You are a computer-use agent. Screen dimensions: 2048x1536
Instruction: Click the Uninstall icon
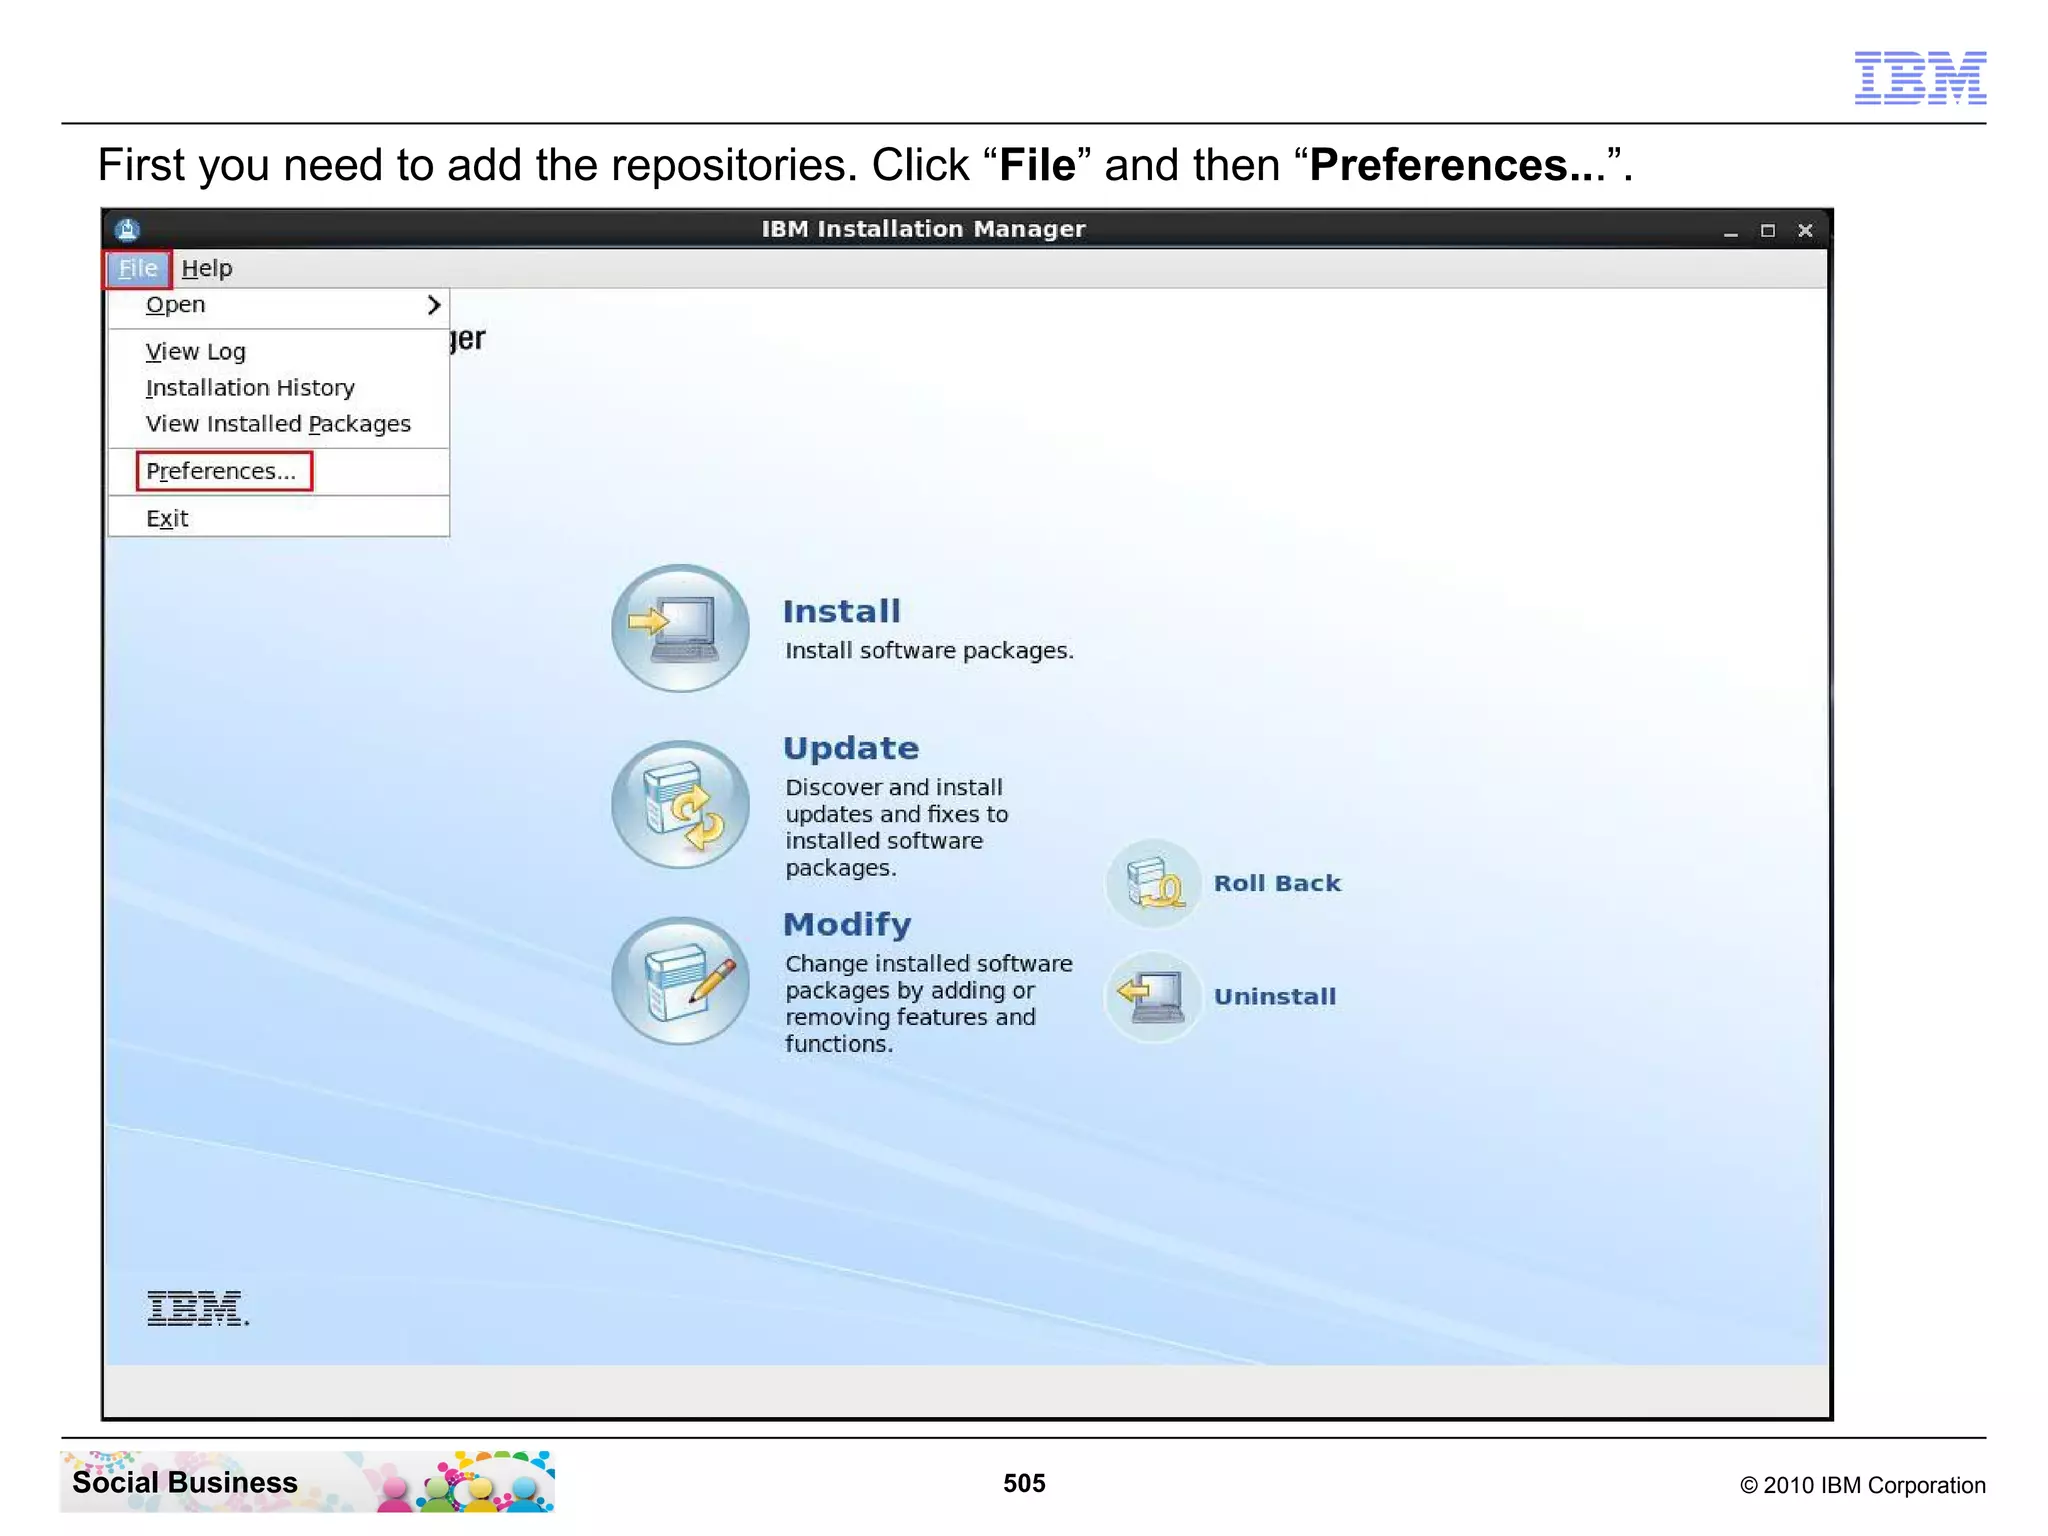click(1153, 996)
